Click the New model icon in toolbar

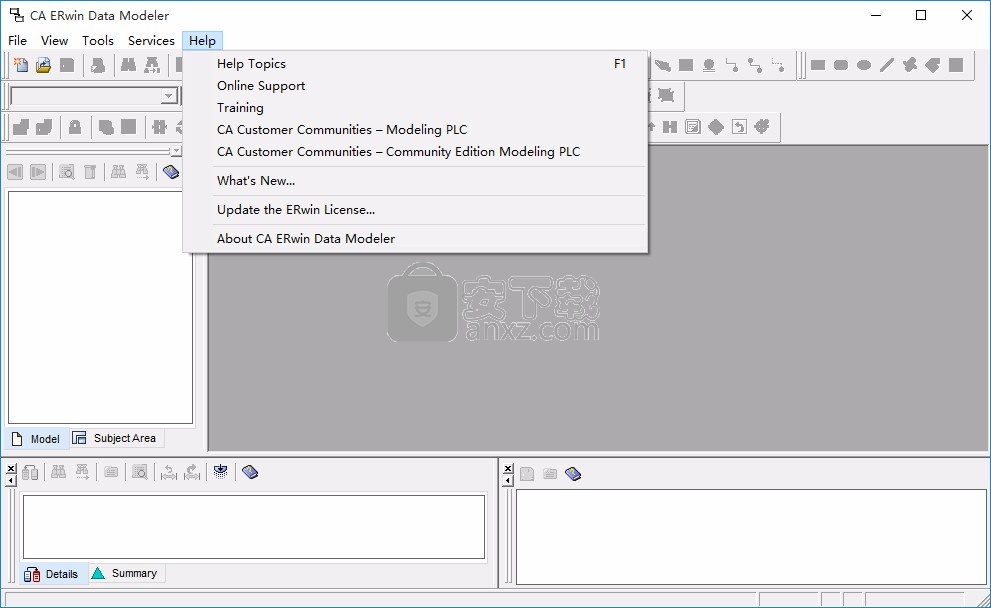pos(20,65)
